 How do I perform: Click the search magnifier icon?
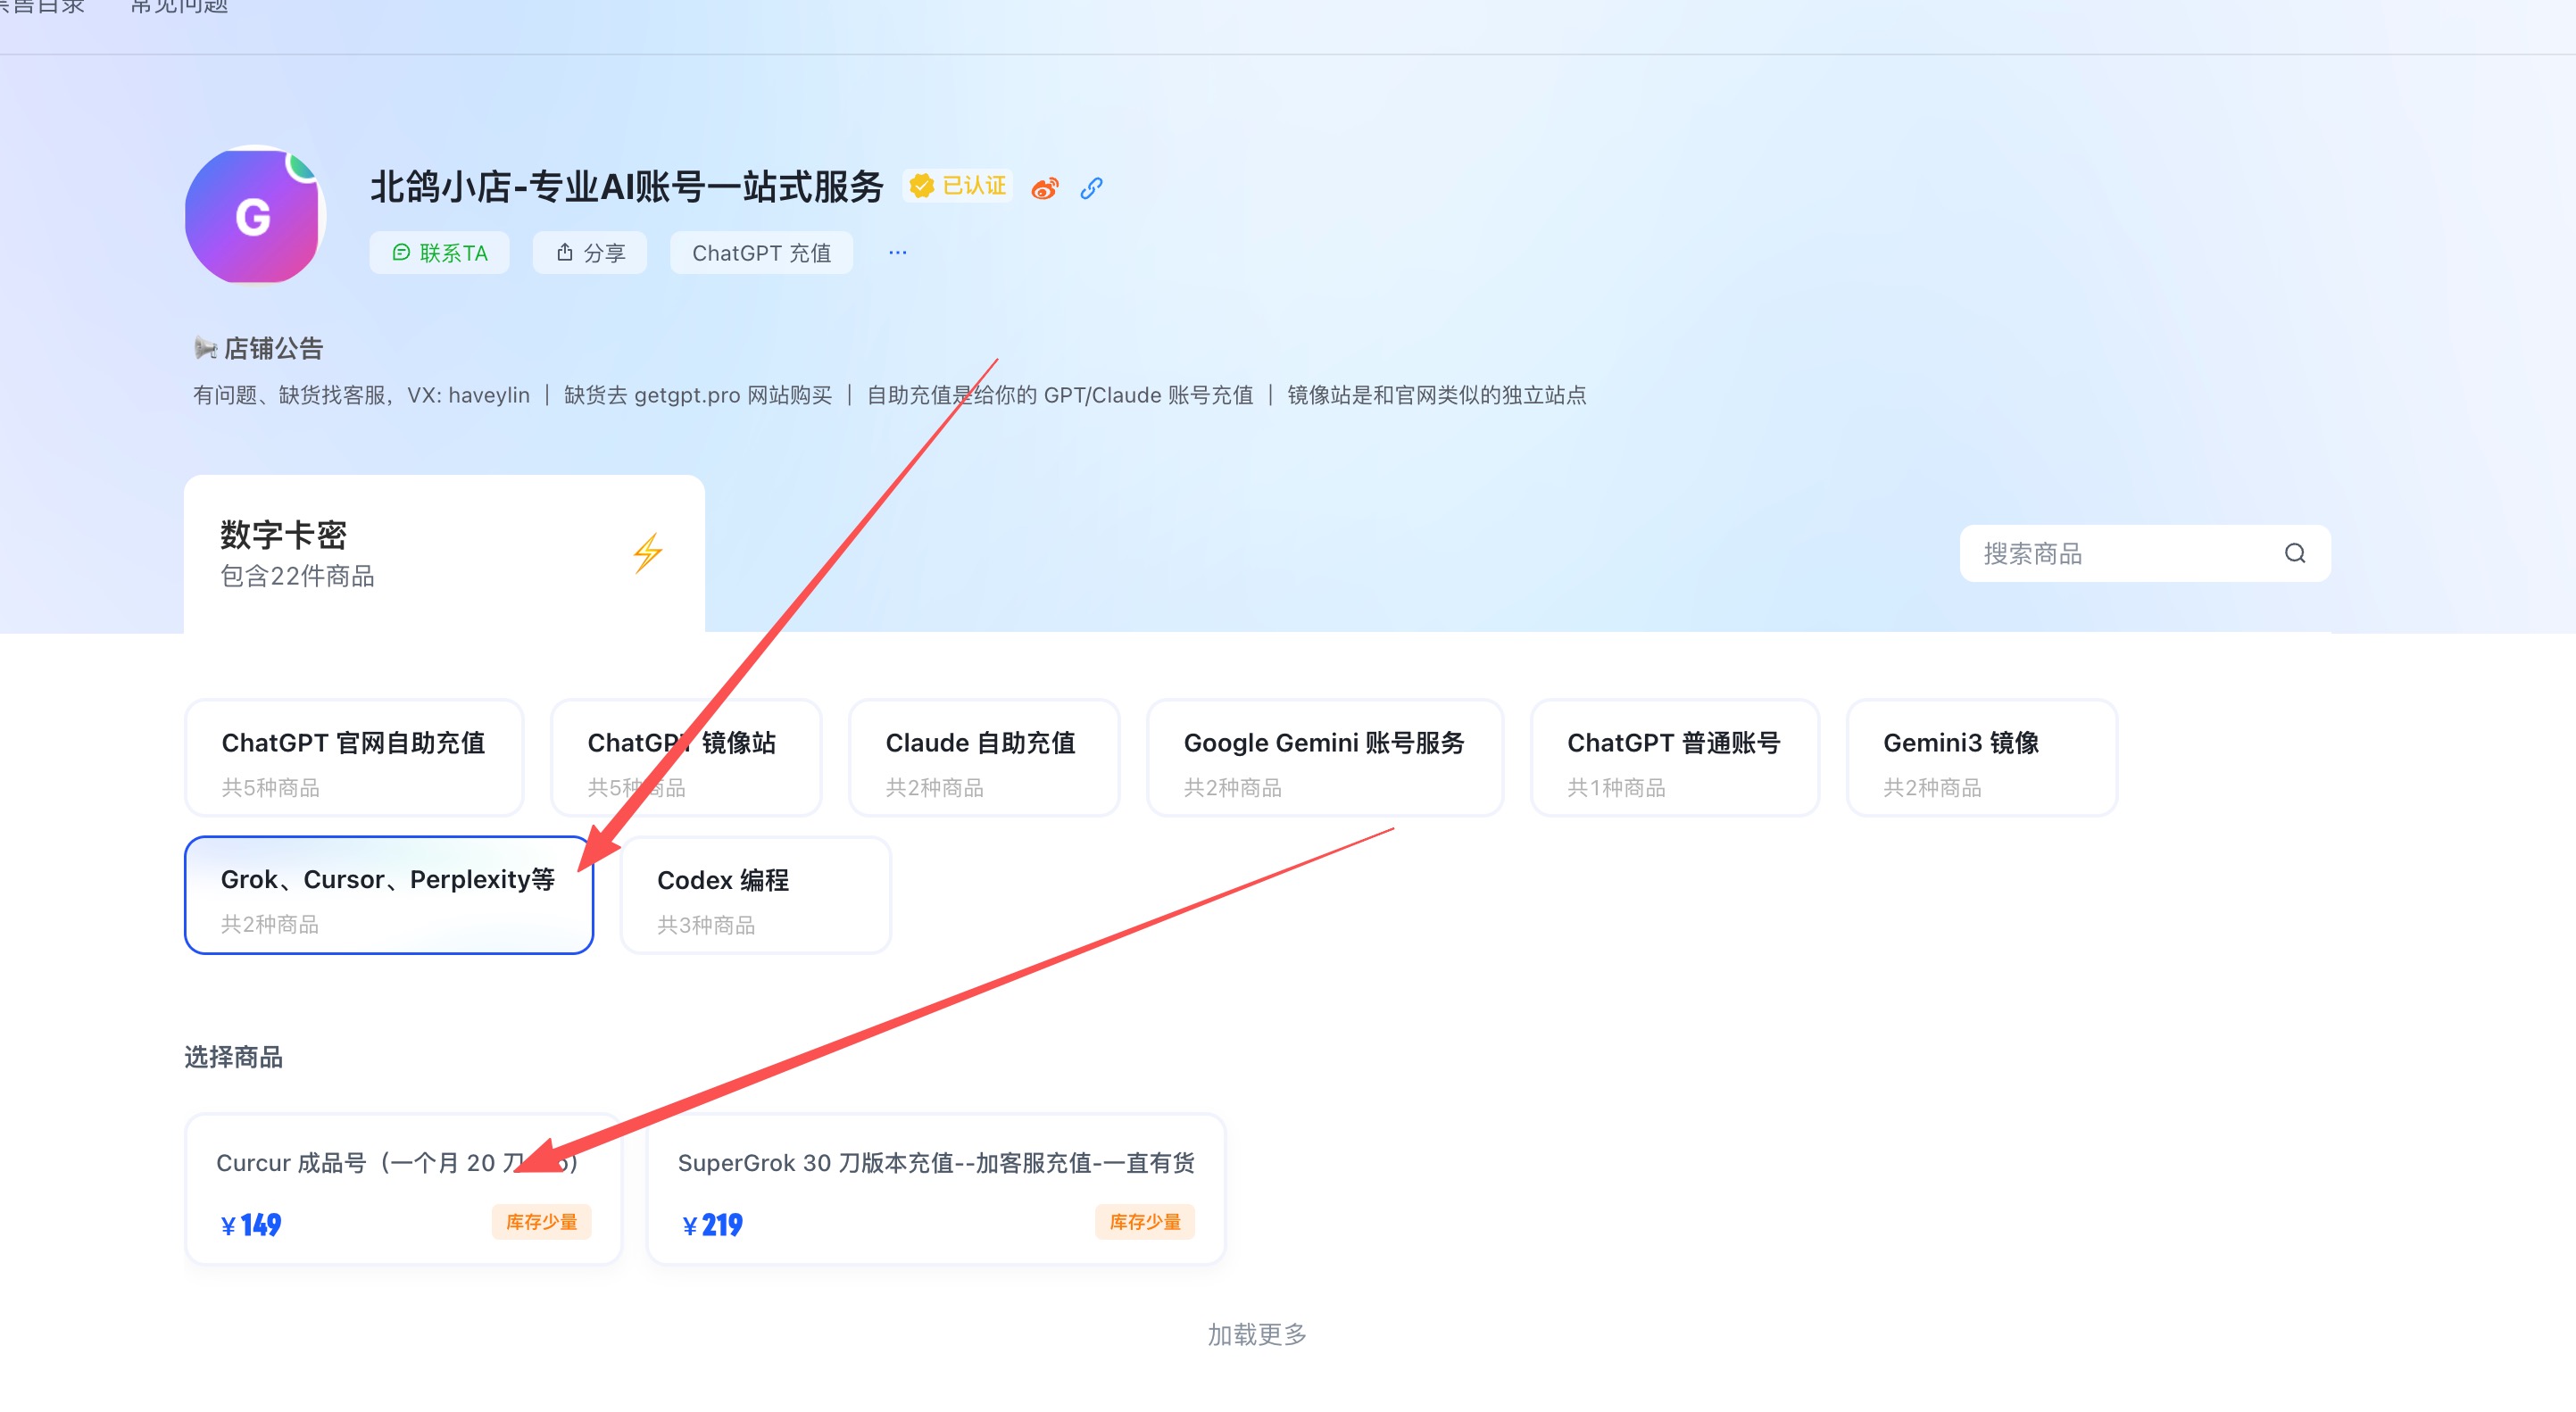pyautogui.click(x=2294, y=553)
